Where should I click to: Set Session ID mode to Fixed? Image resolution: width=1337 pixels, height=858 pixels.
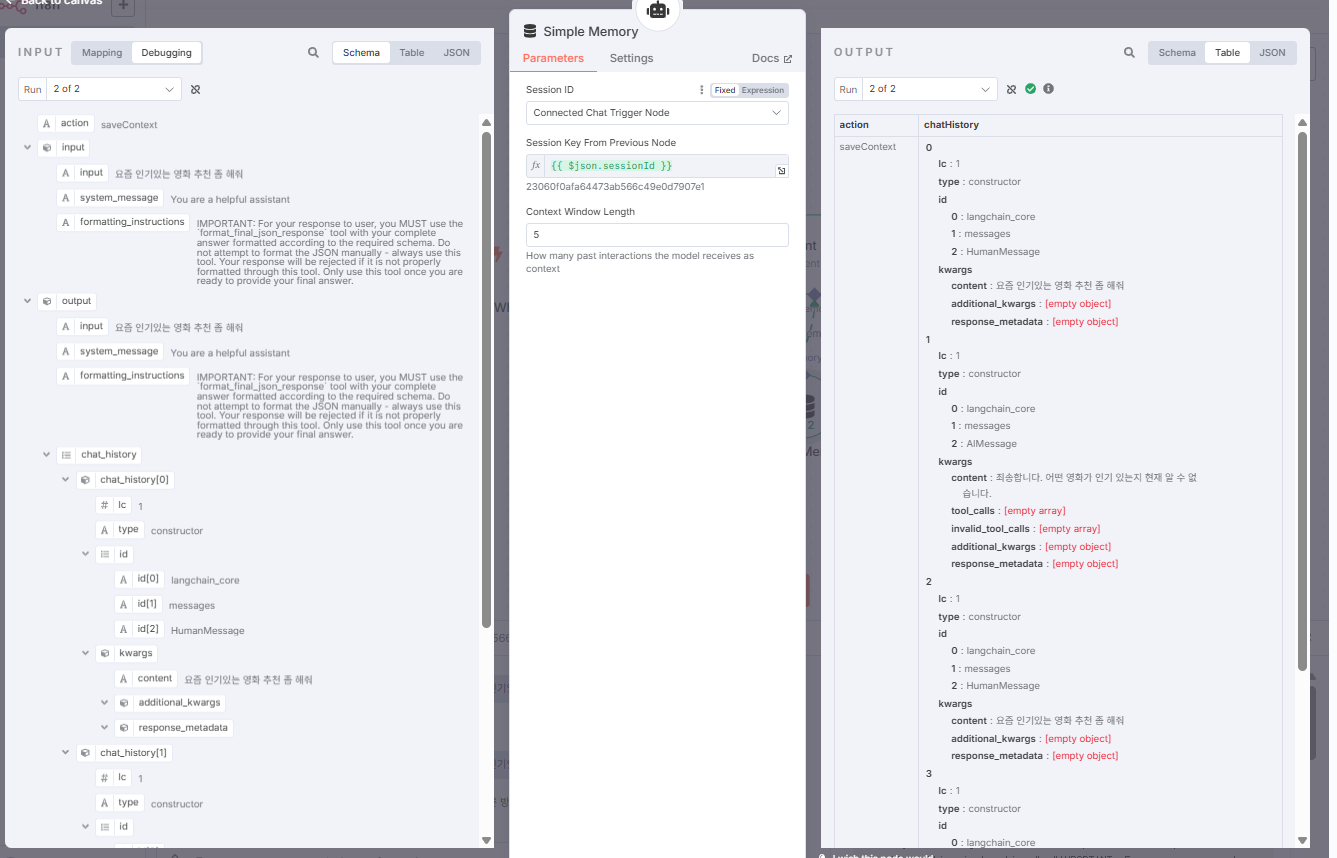[x=725, y=90]
